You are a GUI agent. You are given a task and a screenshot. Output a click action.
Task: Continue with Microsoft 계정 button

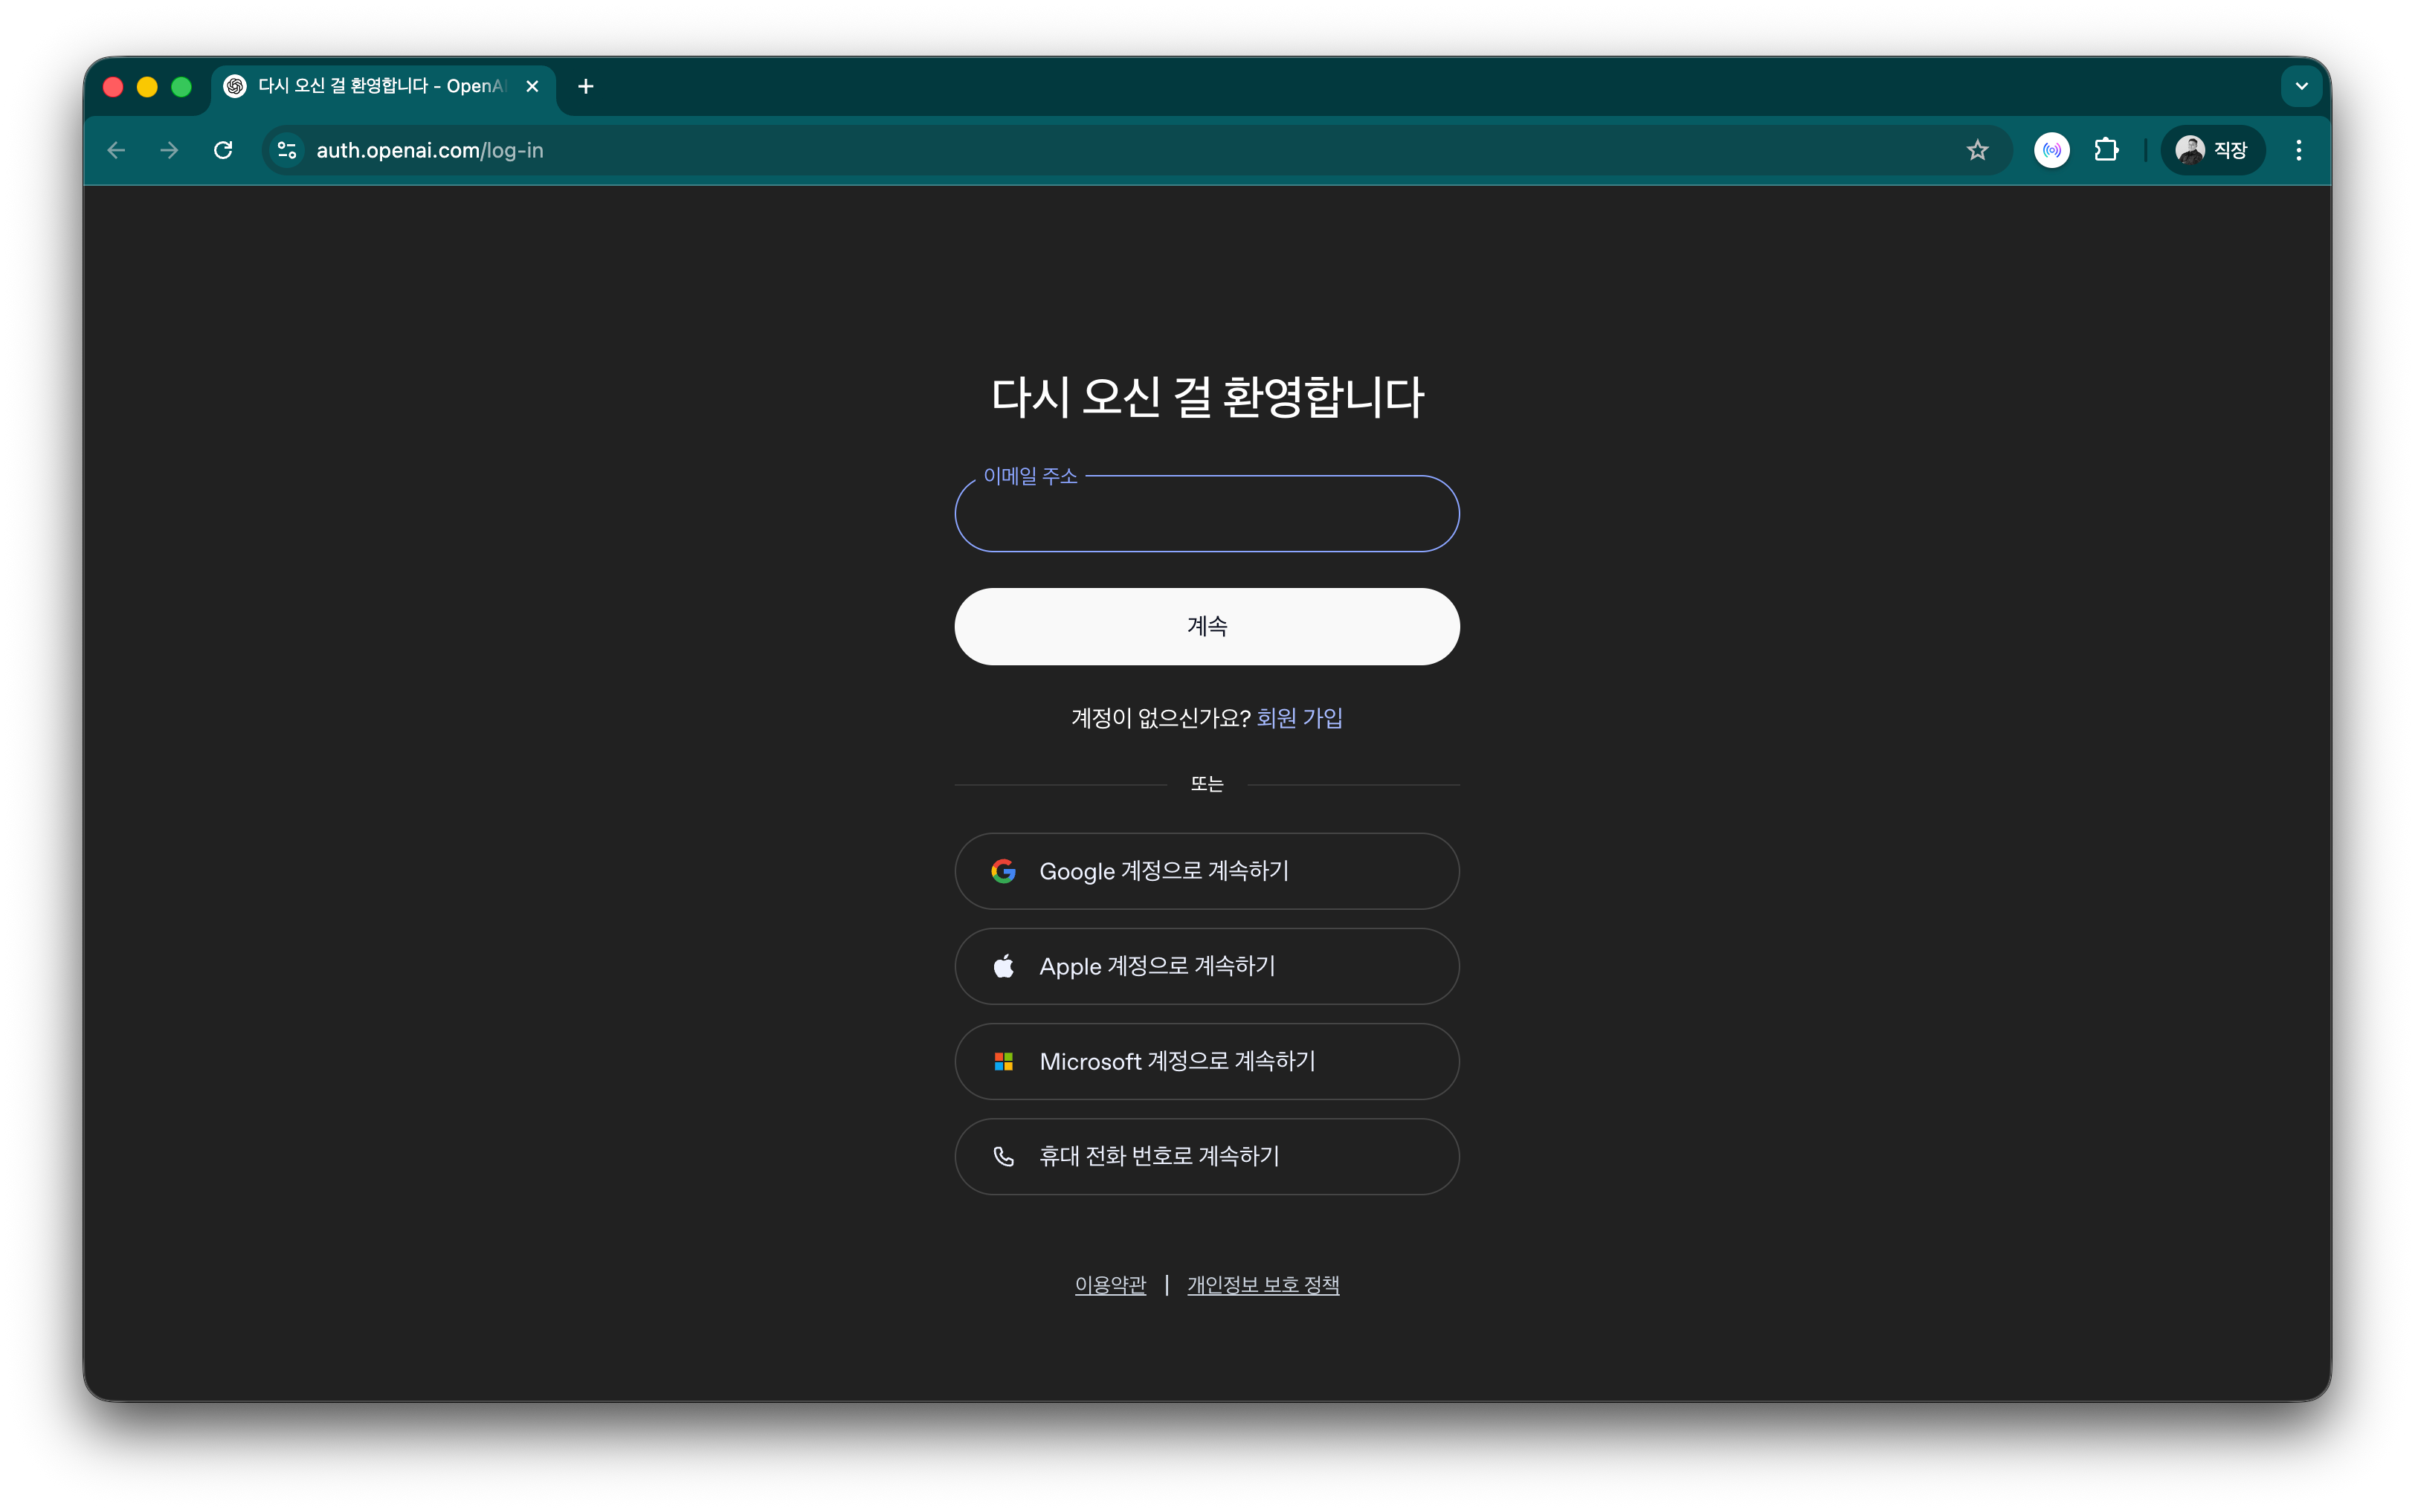pyautogui.click(x=1206, y=1061)
